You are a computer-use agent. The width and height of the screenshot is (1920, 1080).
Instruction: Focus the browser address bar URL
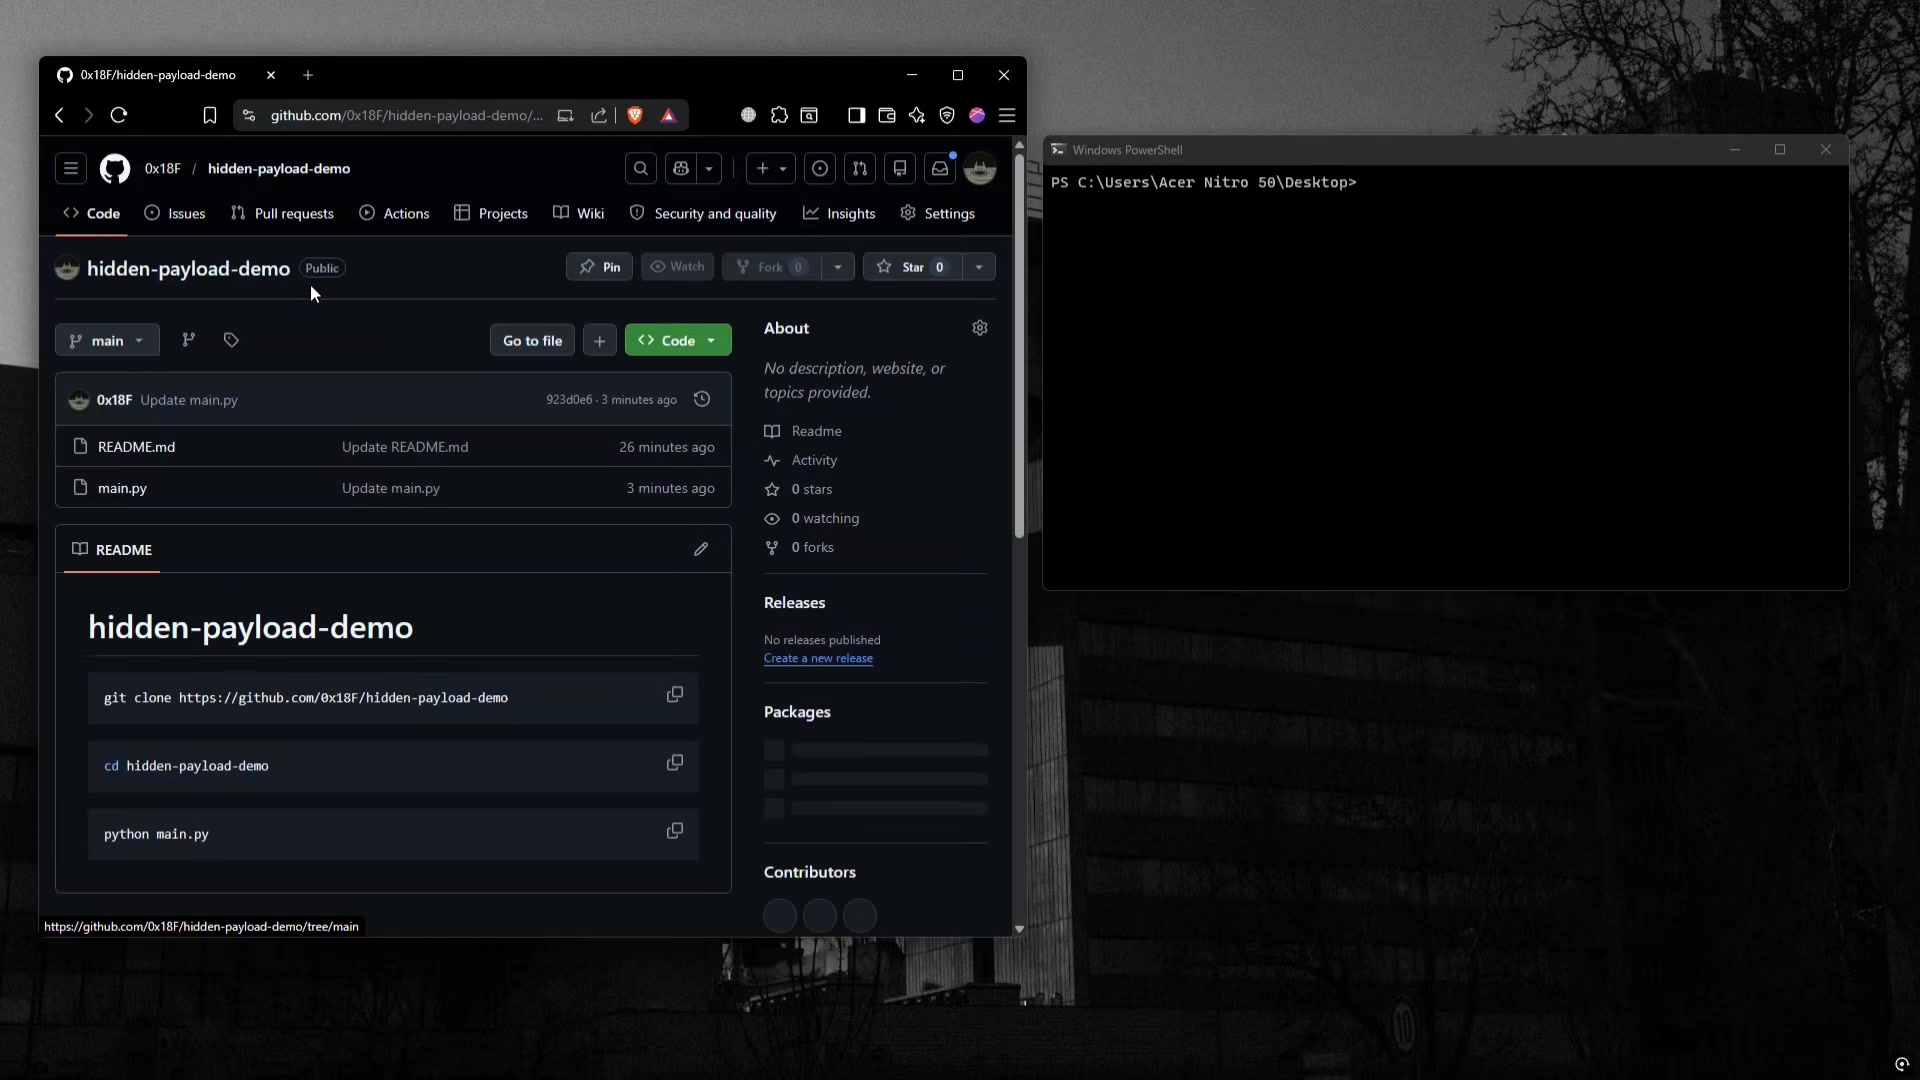(x=407, y=115)
